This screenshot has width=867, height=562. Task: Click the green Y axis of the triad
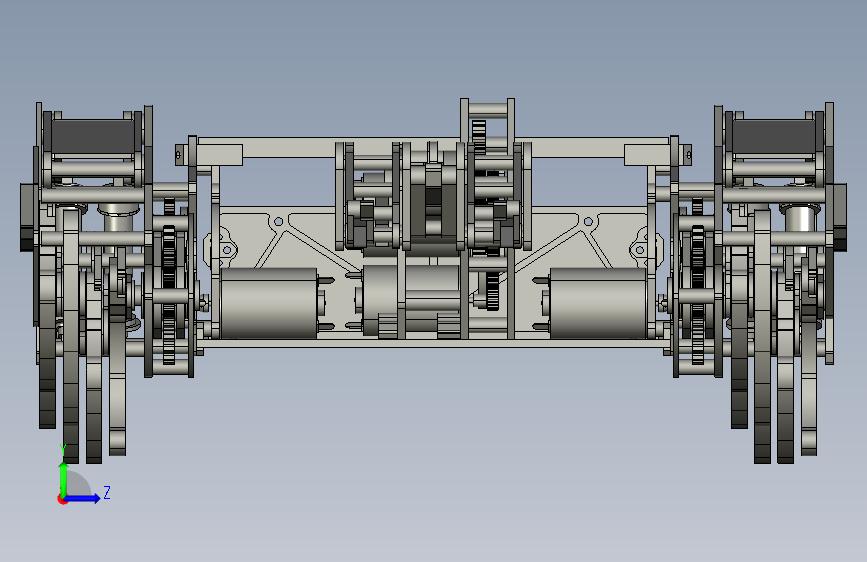pyautogui.click(x=64, y=479)
